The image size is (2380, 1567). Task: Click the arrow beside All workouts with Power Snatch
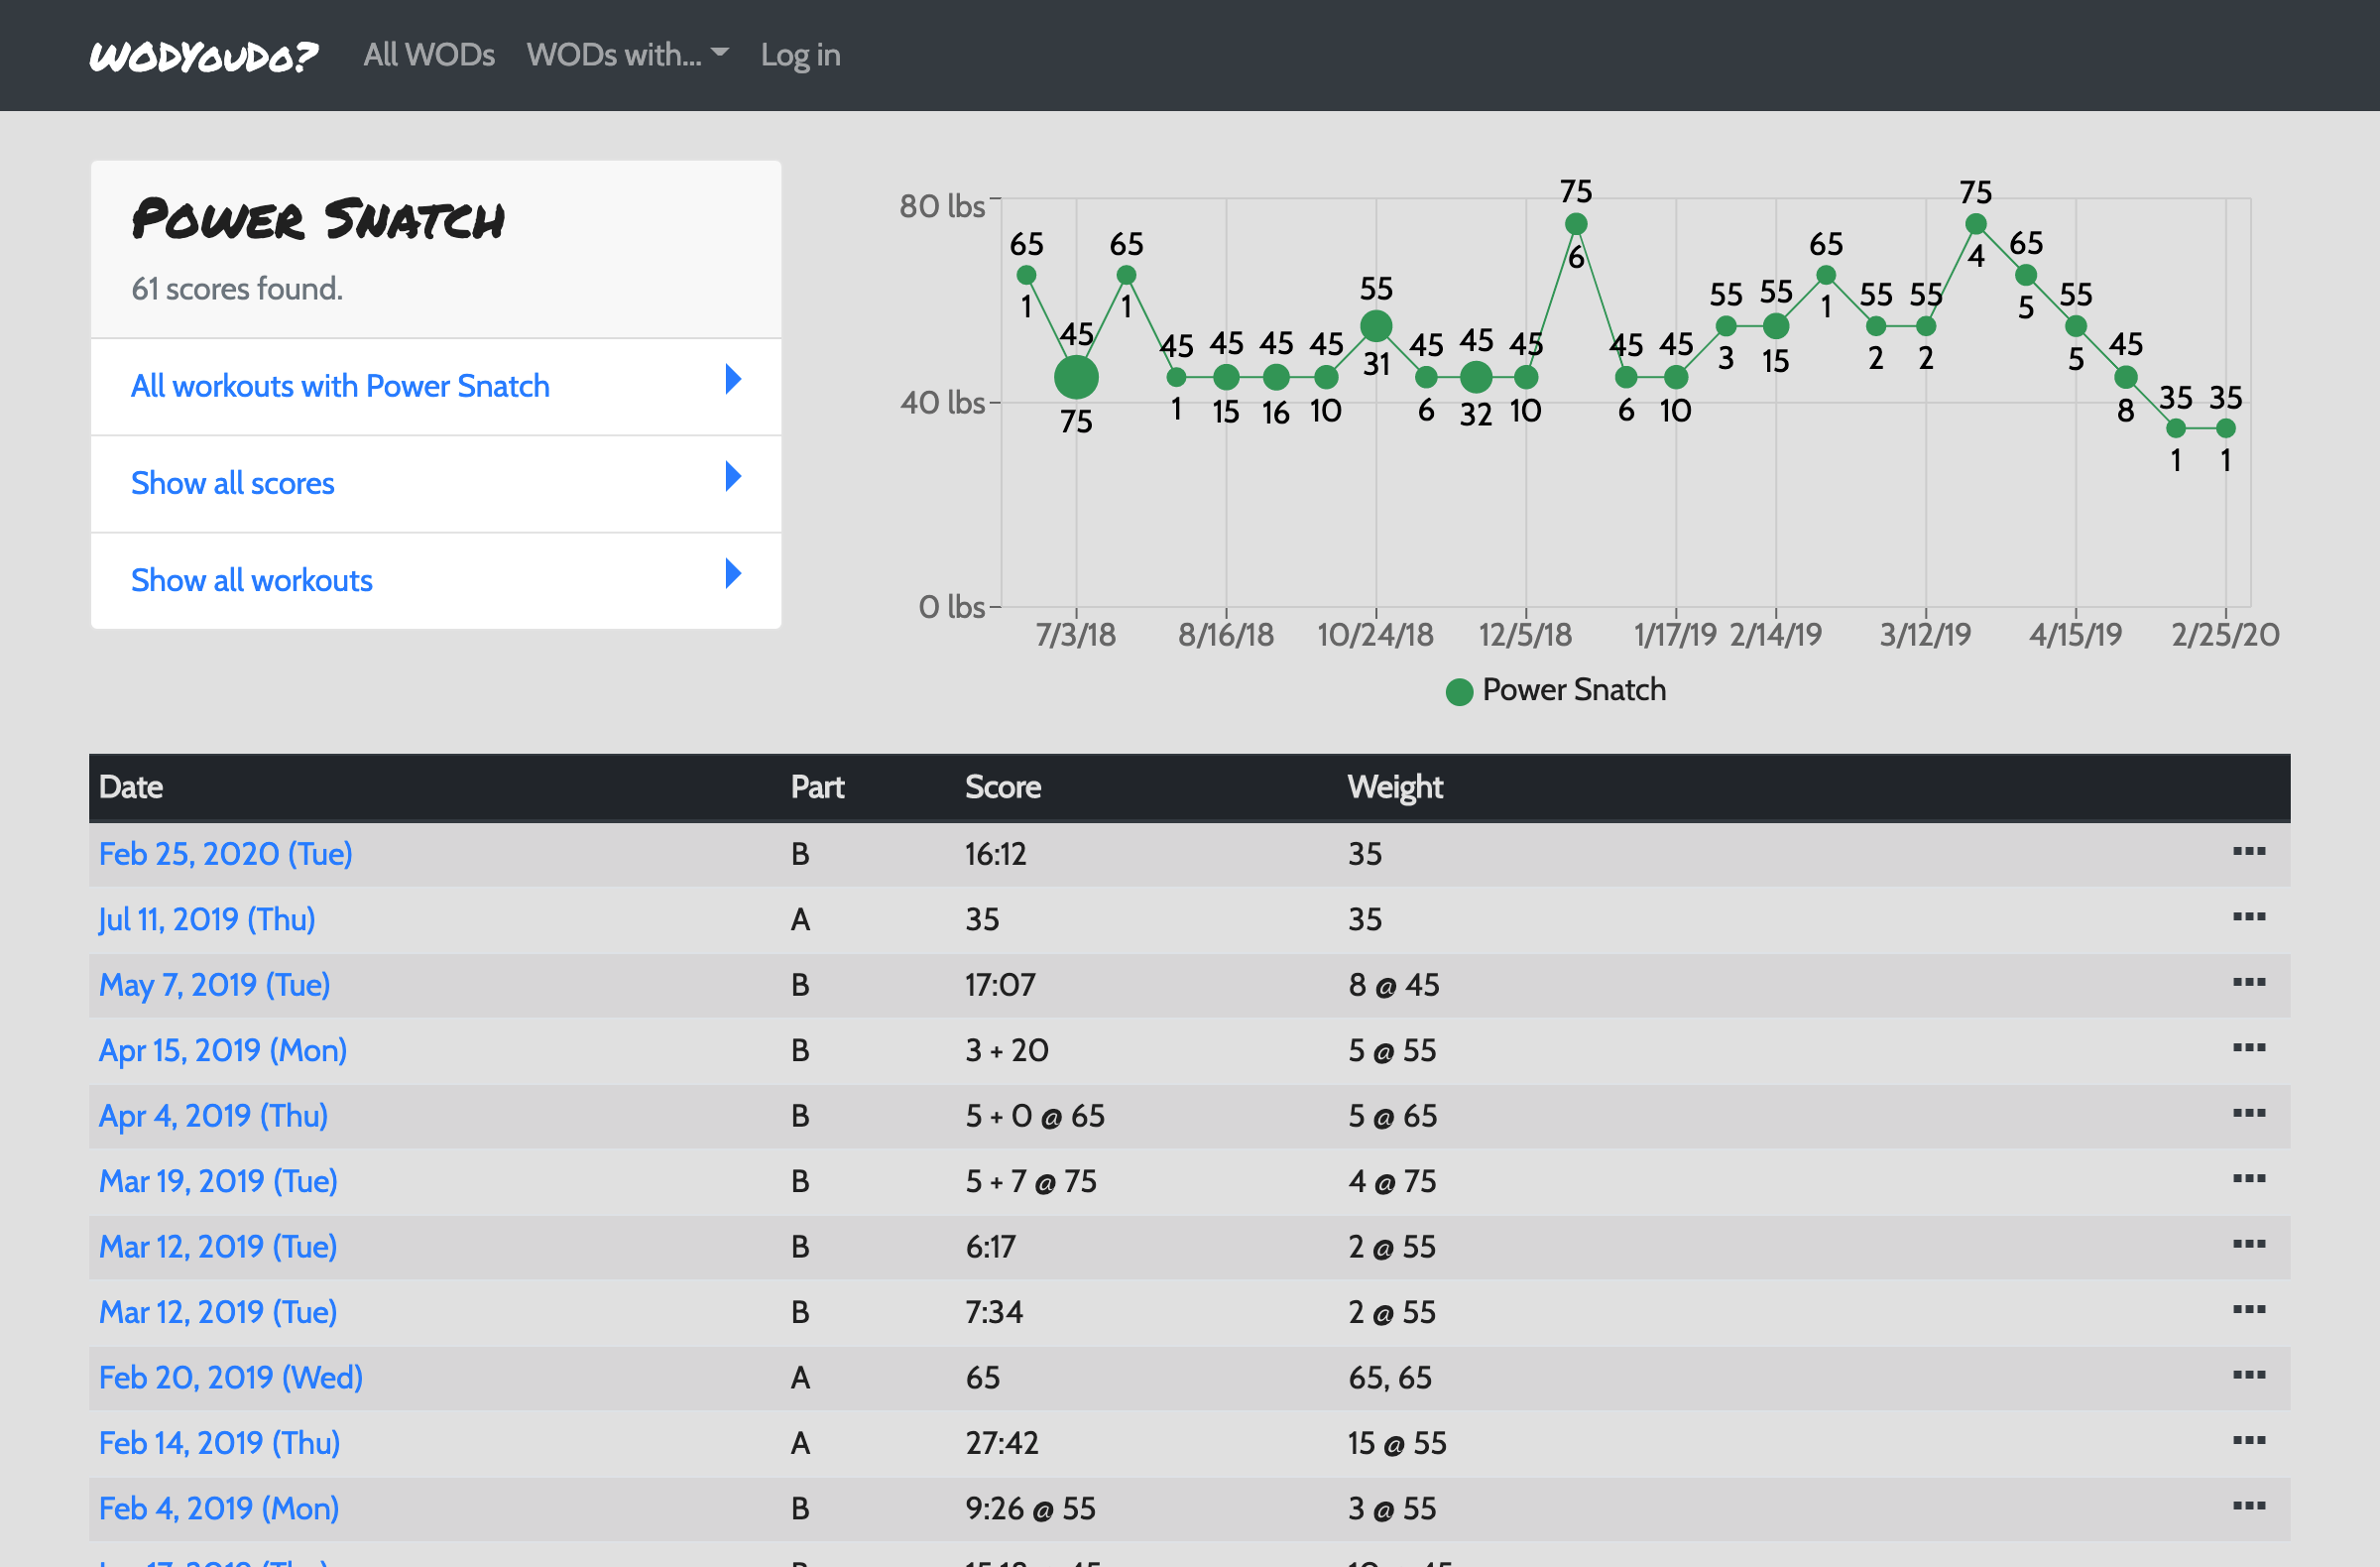733,379
